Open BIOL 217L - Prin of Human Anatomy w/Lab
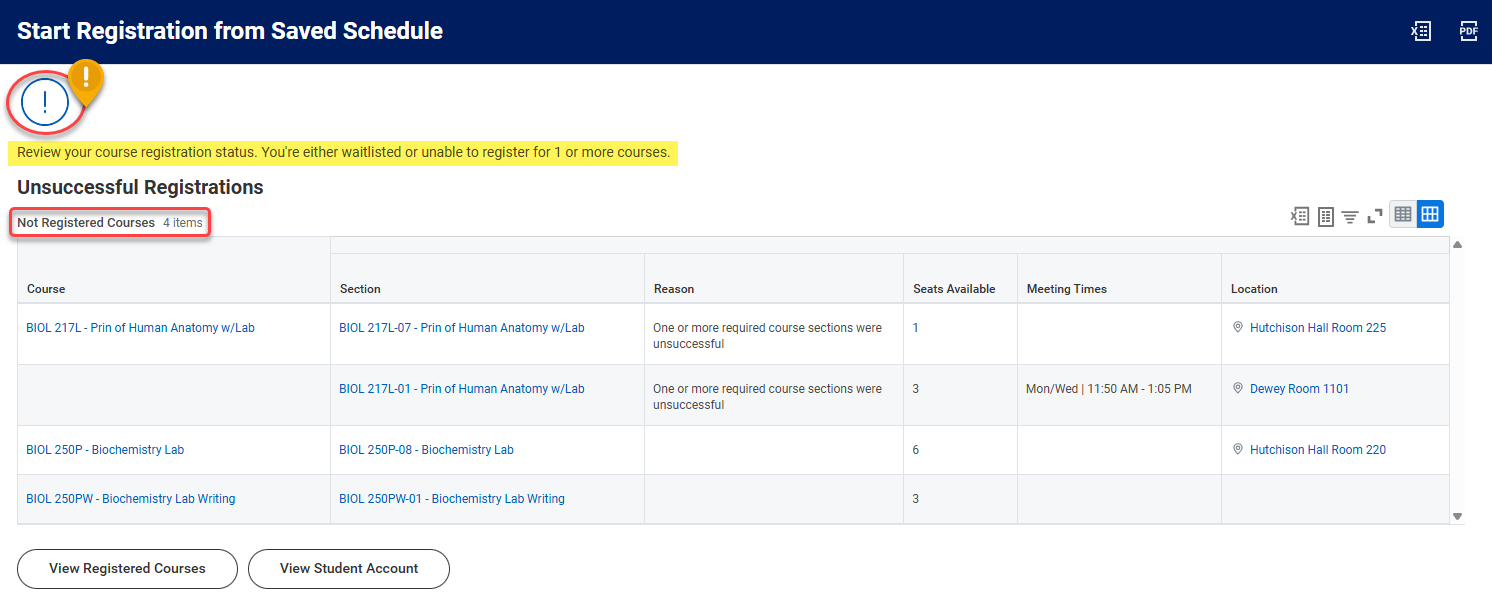 (x=139, y=327)
